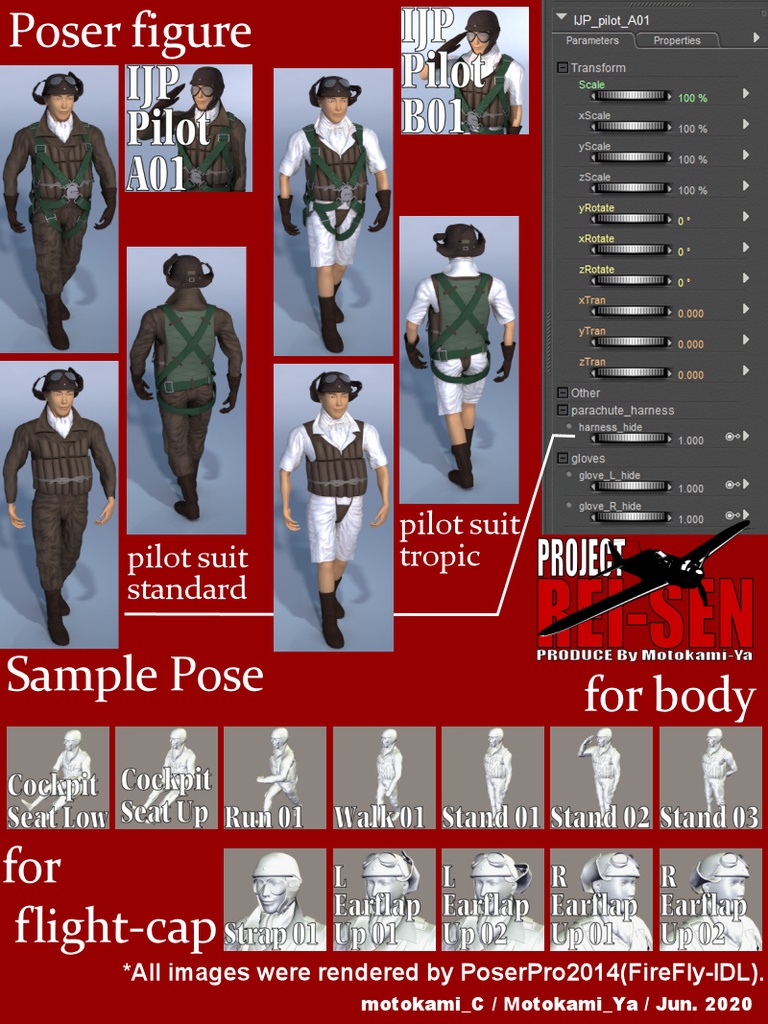Select the Stand 03 pose thumbnail
Screen dimensions: 768x1024
pos(711,778)
